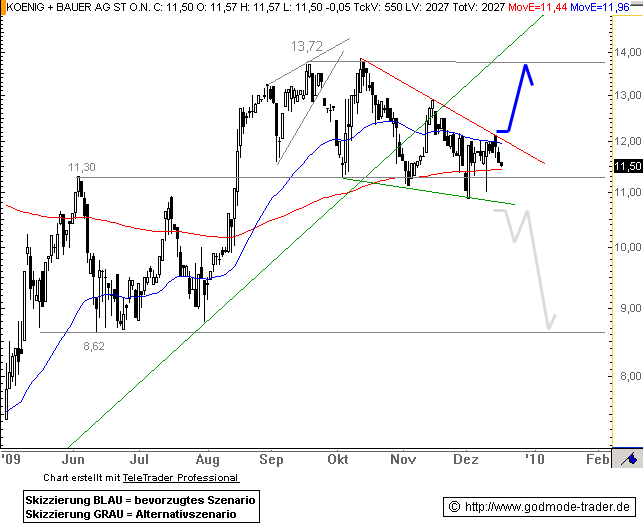Click the blue MovE=11,96 indicator label
643x525 pixels.
(x=600, y=7)
